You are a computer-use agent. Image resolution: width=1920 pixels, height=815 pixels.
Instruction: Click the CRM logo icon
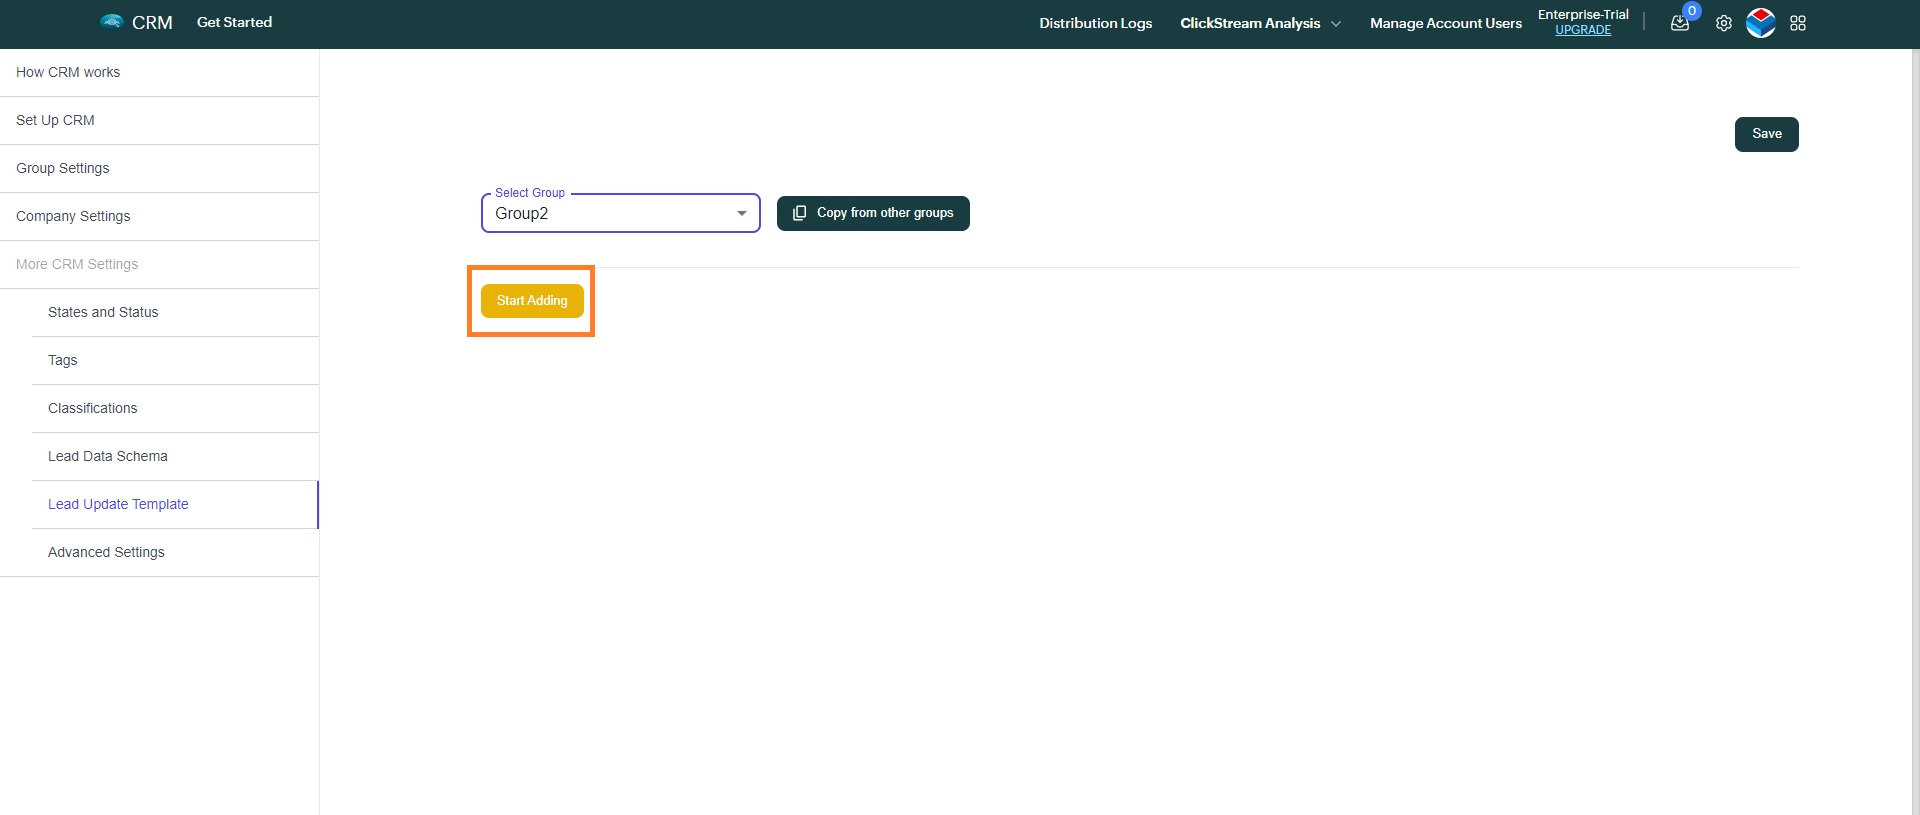111,21
